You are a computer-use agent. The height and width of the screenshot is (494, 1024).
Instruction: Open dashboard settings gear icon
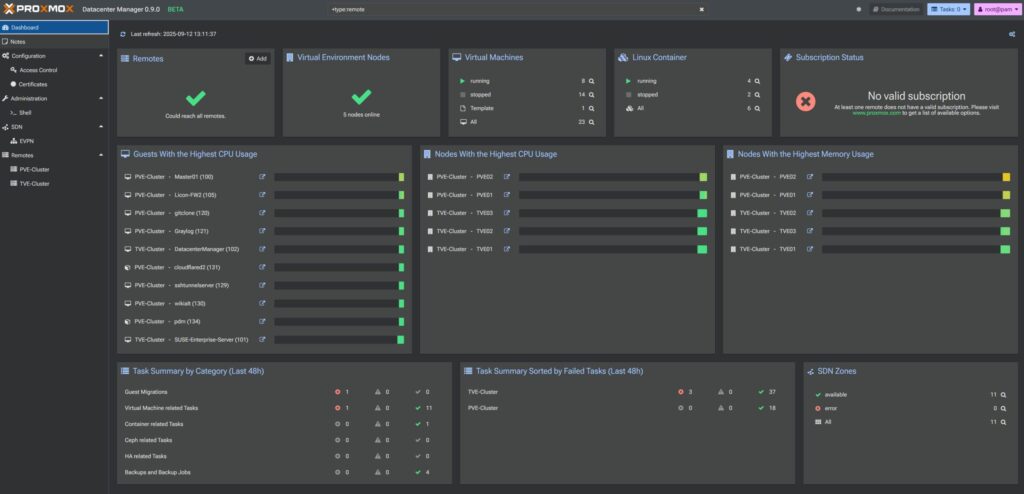[1012, 34]
